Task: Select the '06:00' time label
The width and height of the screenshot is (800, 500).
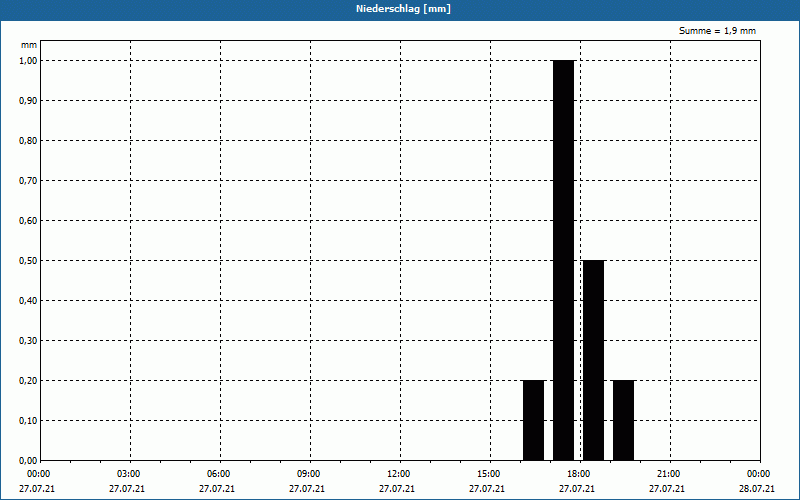Action: 218,474
